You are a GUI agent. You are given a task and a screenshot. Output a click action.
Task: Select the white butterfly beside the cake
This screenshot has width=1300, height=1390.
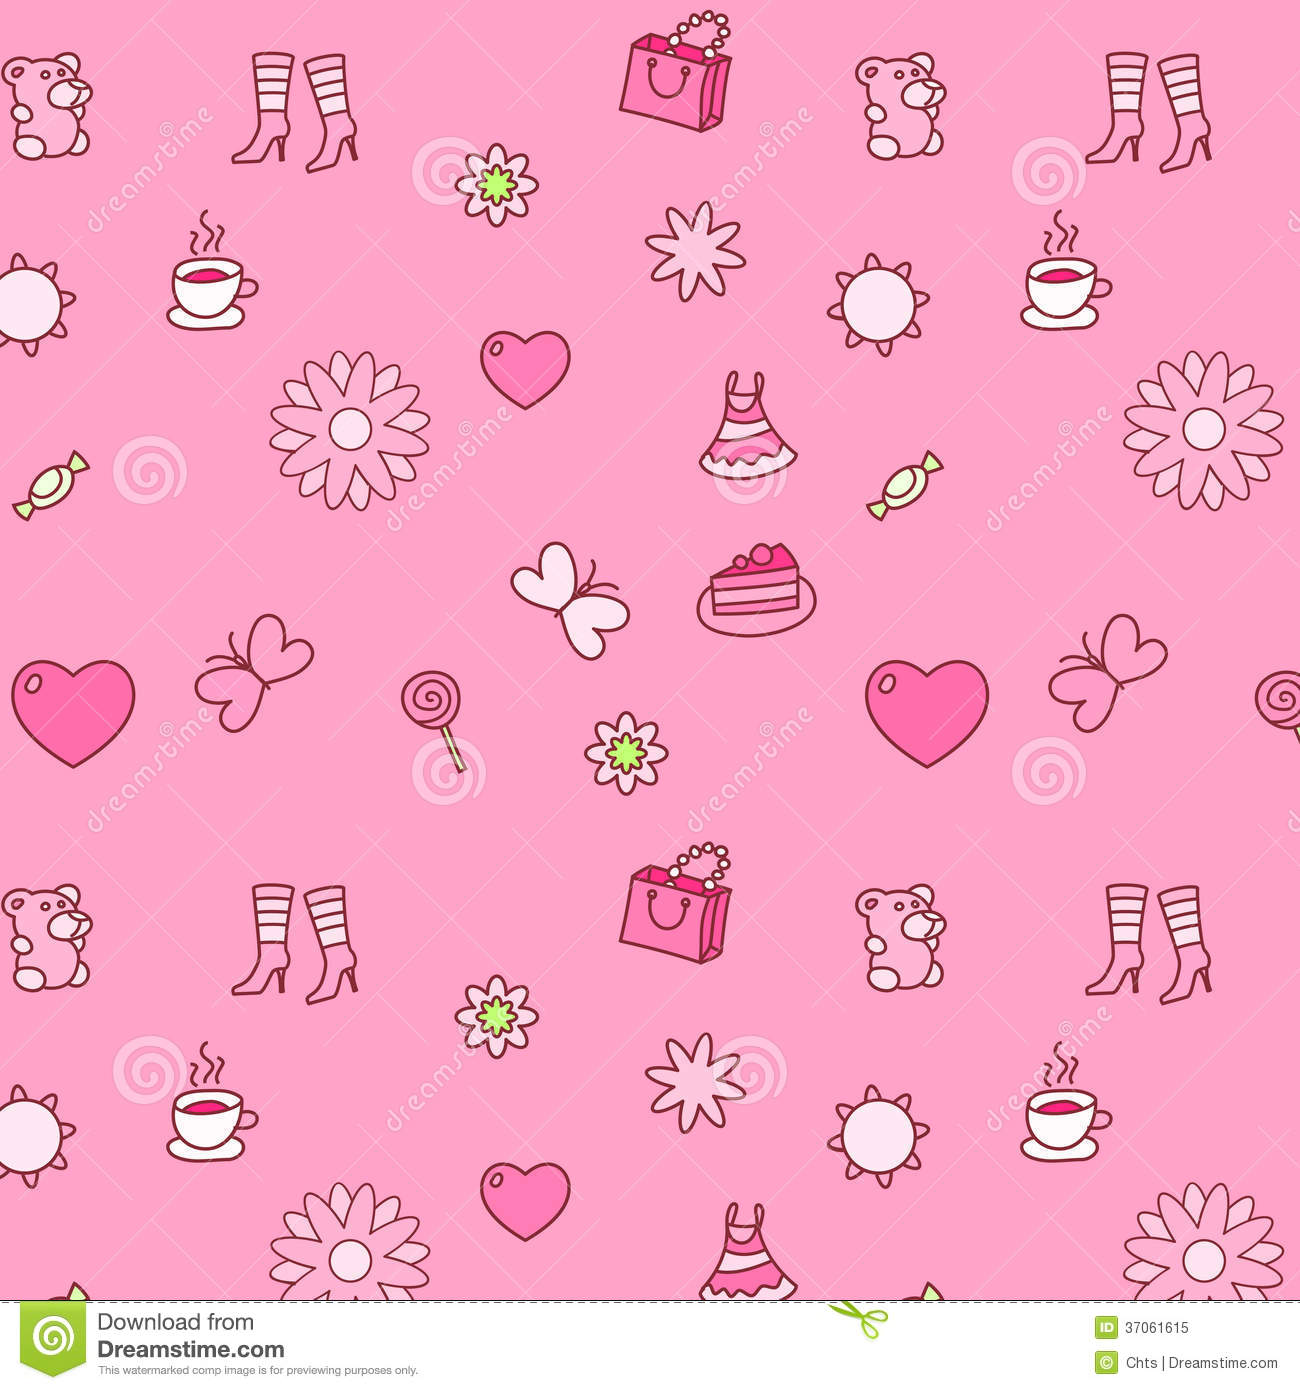click(569, 598)
